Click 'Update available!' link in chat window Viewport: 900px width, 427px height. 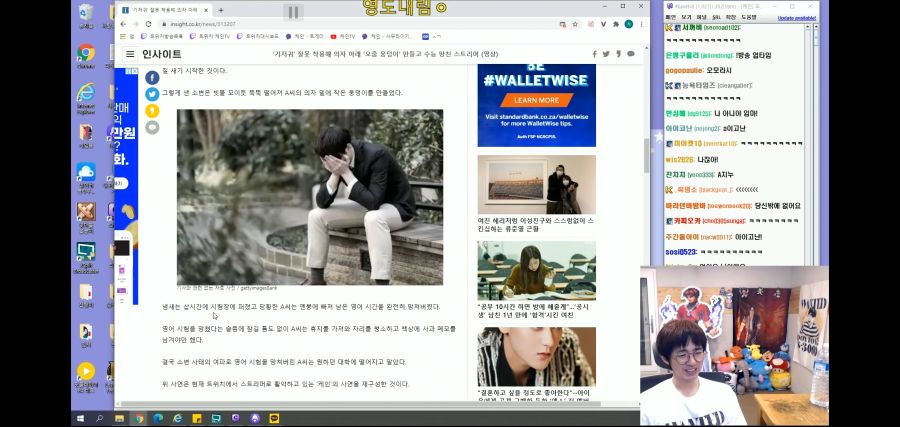[797, 18]
